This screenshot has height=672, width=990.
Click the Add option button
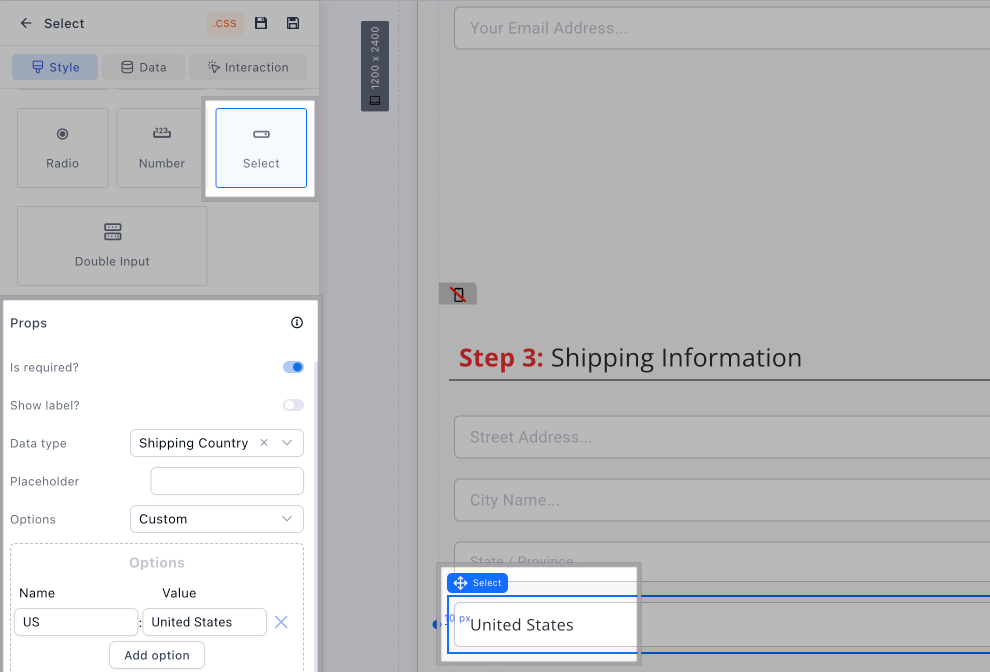click(x=157, y=655)
